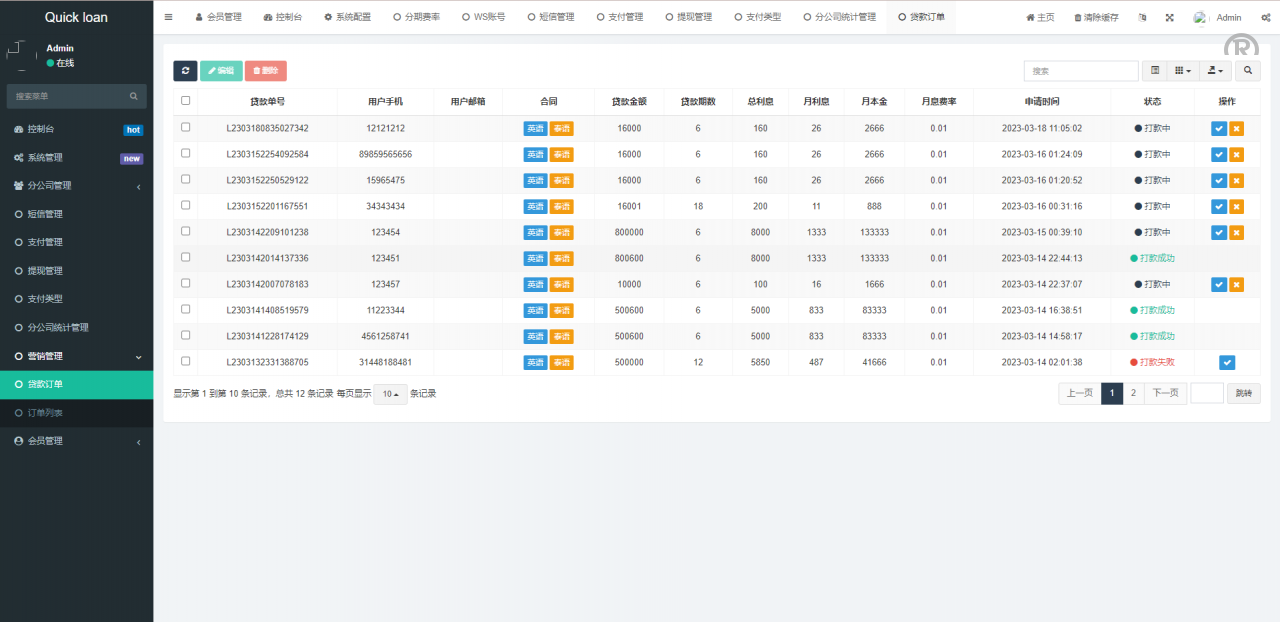Click the search magnifier in the table toolbar
Viewport: 1280px width, 622px height.
1247,70
